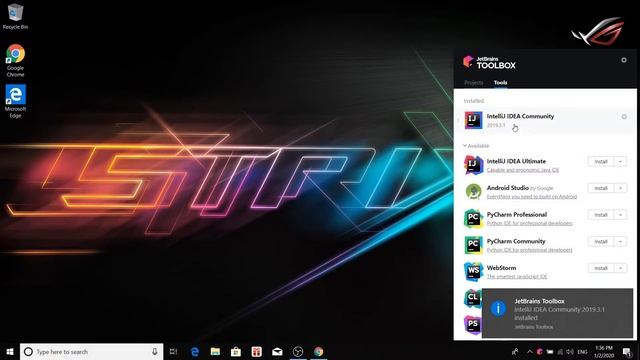Install PyCharm Community
The width and height of the screenshot is (640, 360).
(x=601, y=242)
